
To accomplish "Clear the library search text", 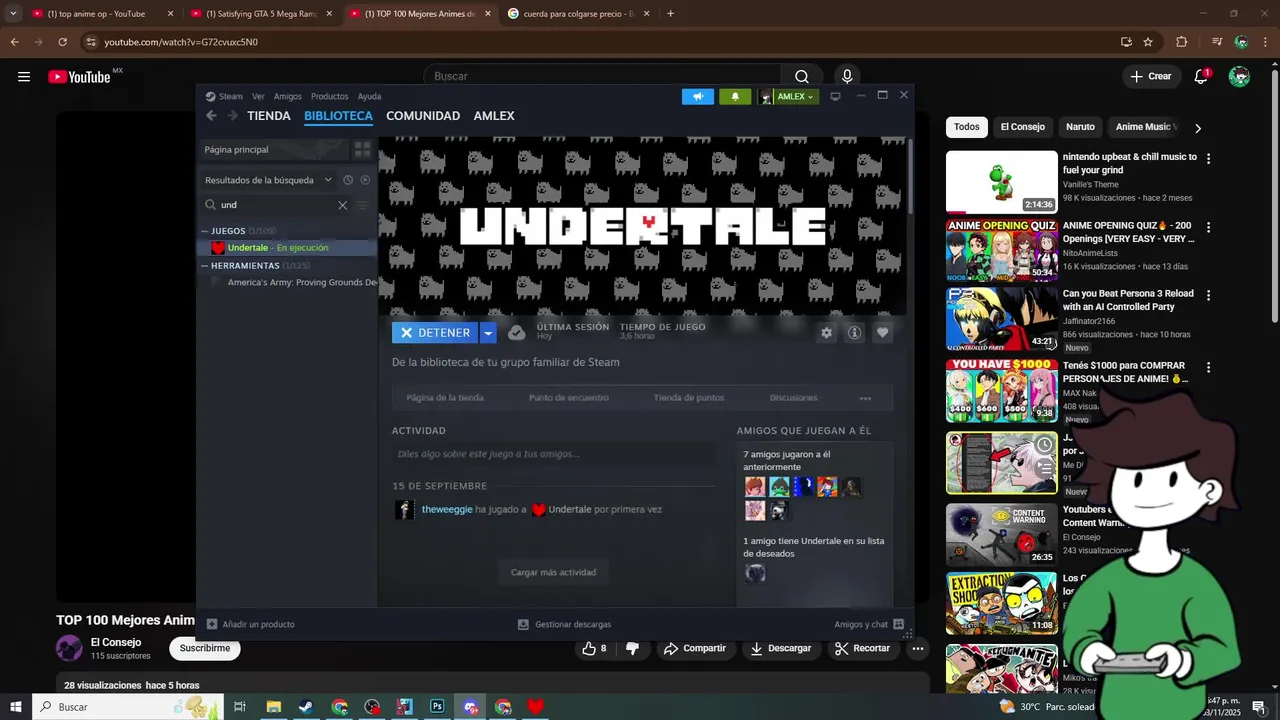I will pos(342,205).
